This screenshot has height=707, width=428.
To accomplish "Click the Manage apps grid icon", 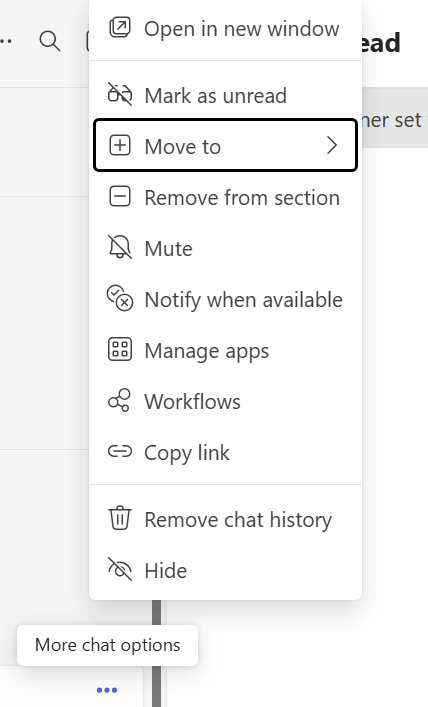I will coord(120,349).
